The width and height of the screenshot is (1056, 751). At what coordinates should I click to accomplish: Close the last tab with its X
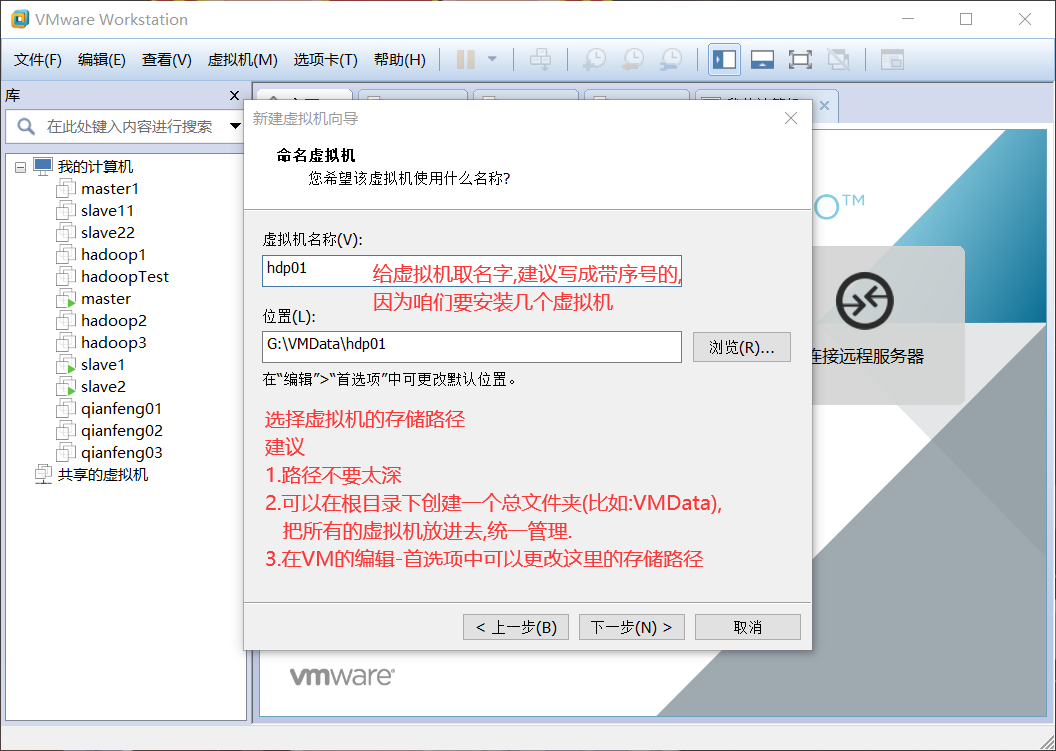point(824,106)
